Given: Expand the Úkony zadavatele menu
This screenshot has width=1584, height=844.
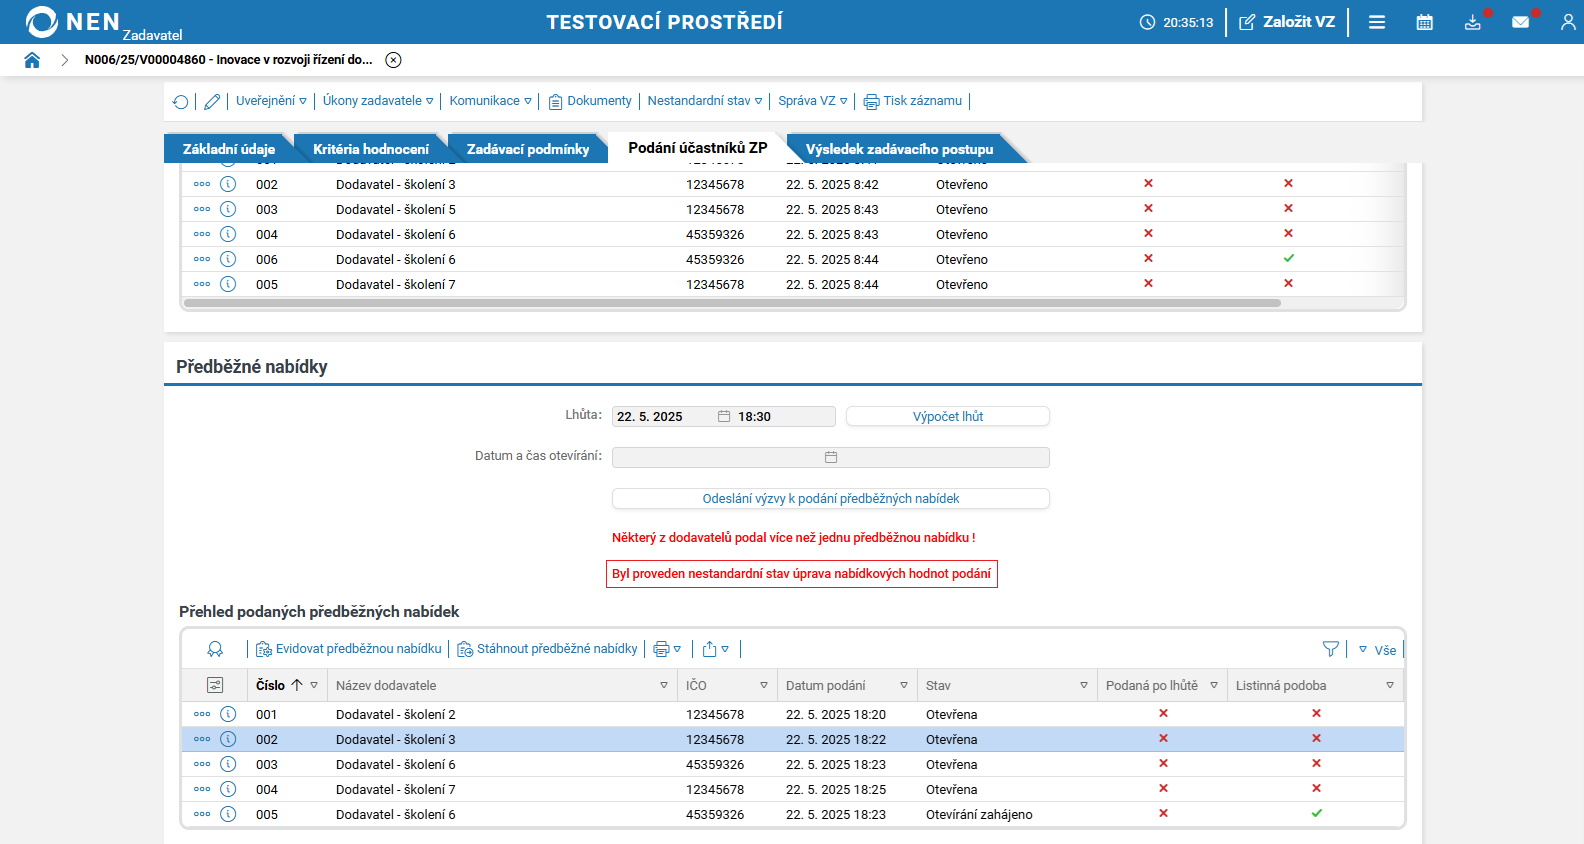Looking at the screenshot, I should click(x=378, y=101).
